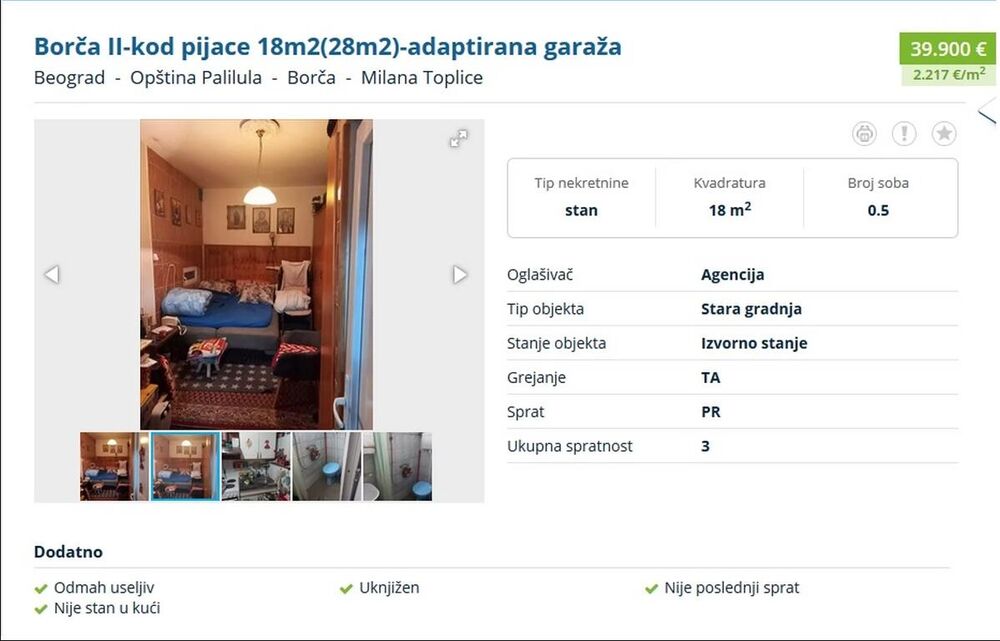Viewport: 1000px width, 641px height.
Task: Open the last thumbnail with blue stool
Action: 397,466
